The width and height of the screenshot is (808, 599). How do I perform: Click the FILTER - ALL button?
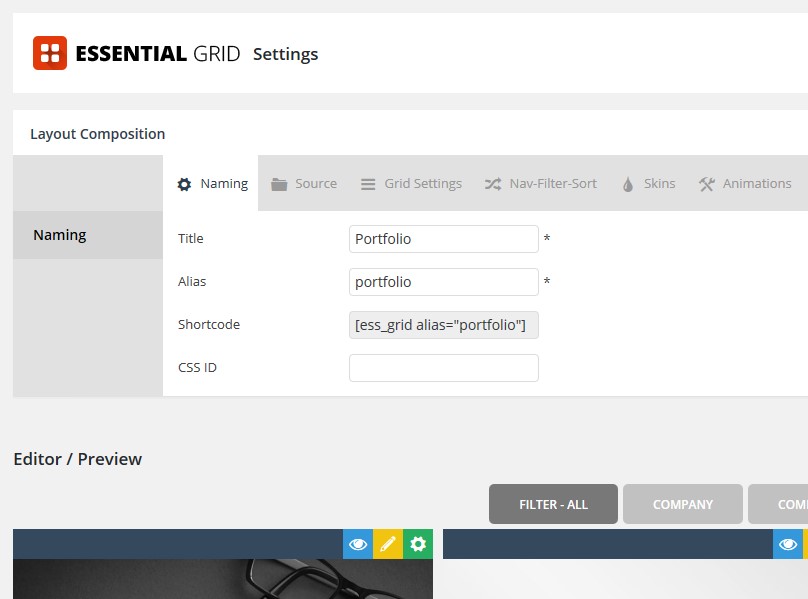point(553,504)
